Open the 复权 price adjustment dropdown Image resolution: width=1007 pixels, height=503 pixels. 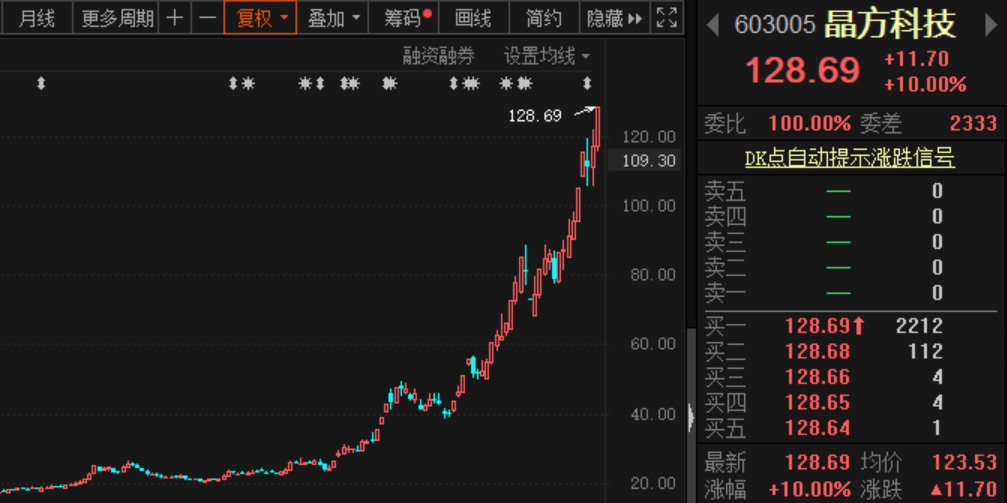(260, 18)
